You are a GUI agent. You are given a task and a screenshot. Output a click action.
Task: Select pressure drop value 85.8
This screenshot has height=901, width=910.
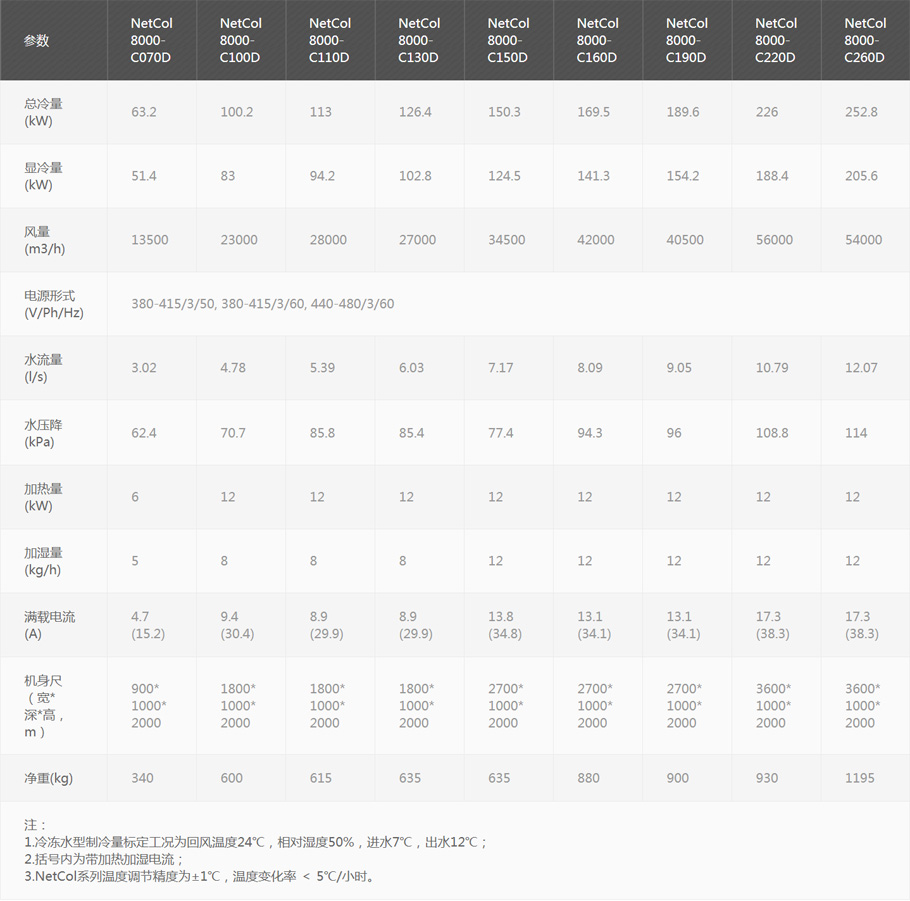[322, 433]
